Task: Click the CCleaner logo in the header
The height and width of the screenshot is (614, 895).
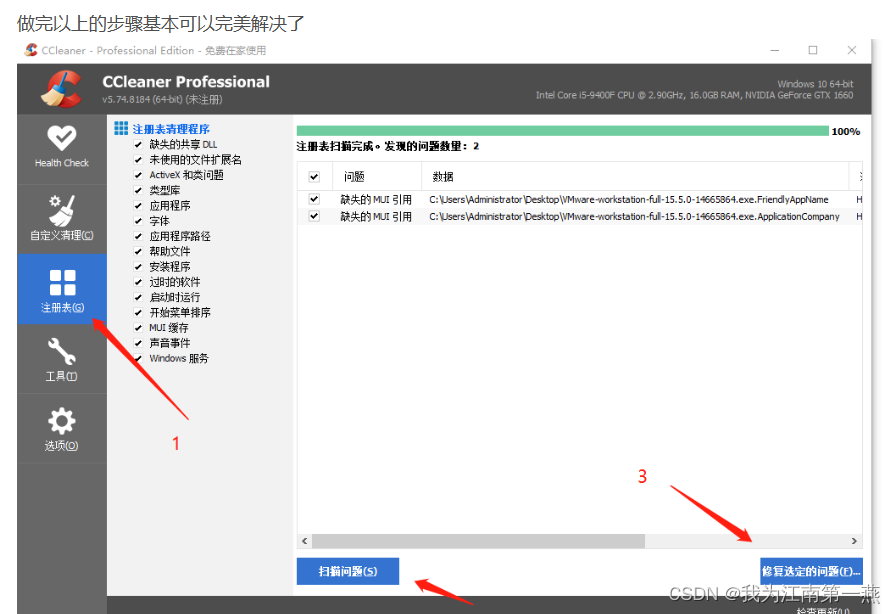Action: click(62, 89)
